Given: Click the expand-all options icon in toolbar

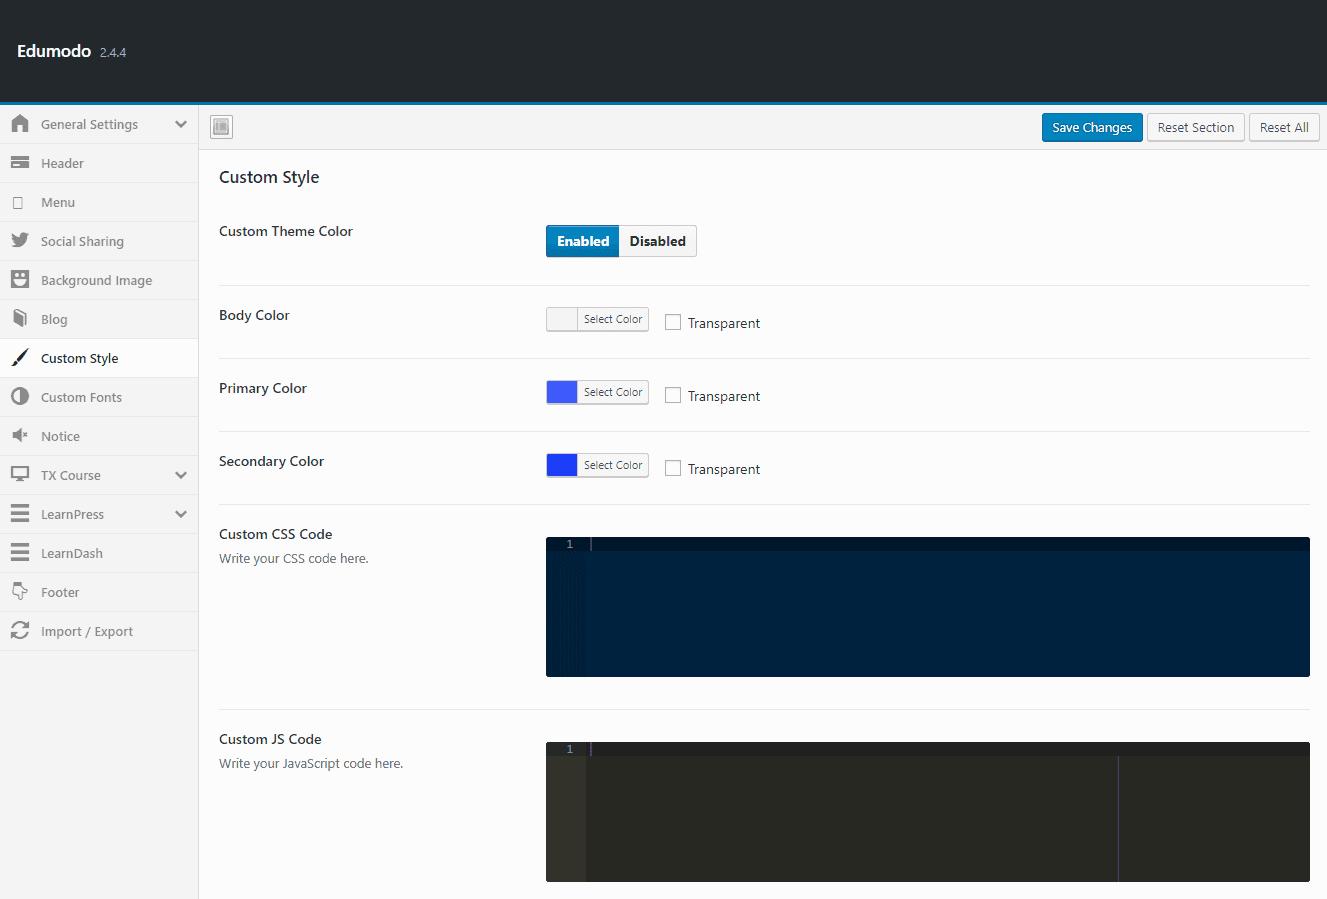Looking at the screenshot, I should [x=221, y=126].
